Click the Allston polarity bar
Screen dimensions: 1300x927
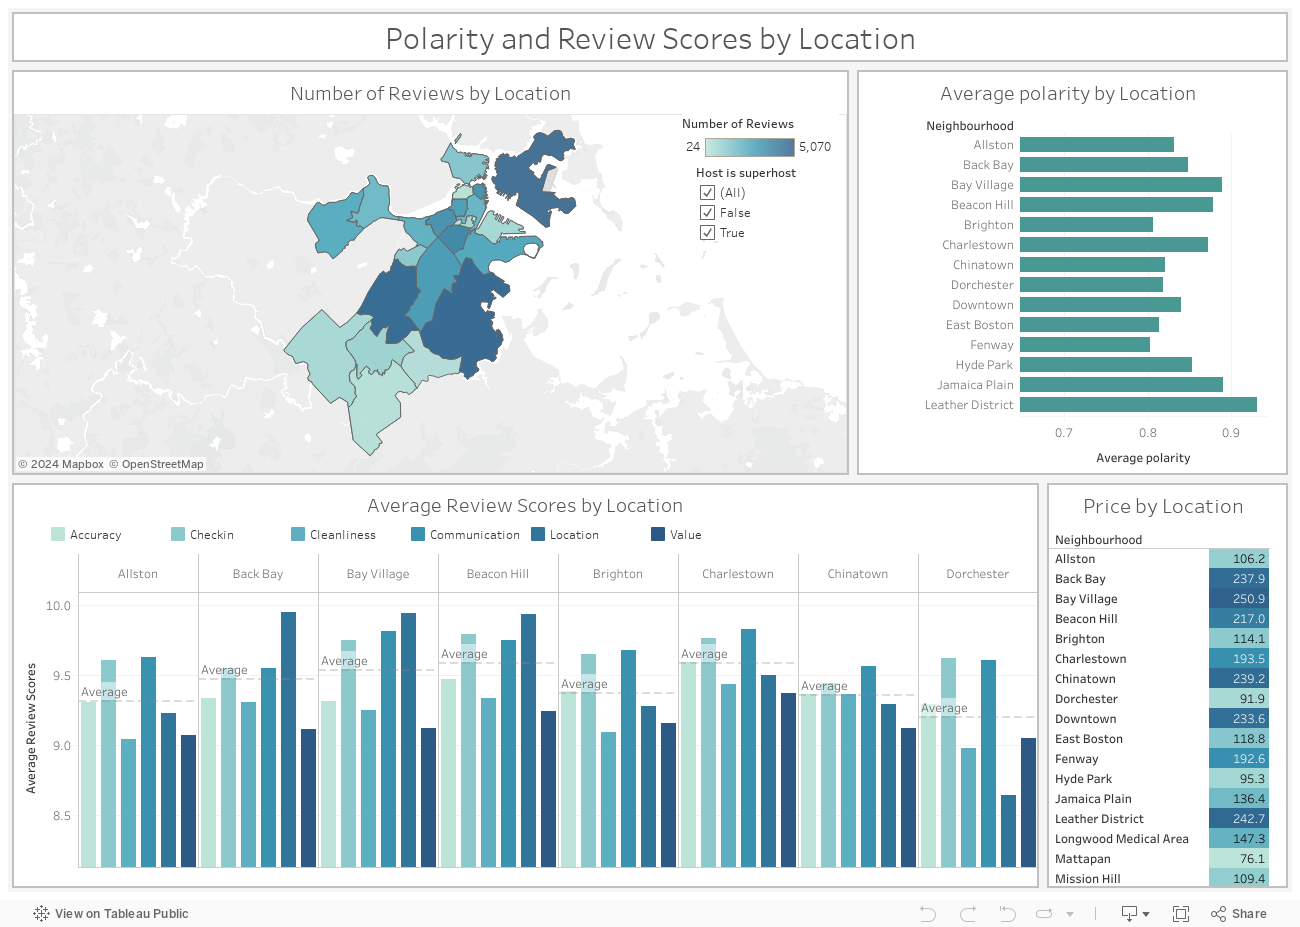coord(1097,145)
